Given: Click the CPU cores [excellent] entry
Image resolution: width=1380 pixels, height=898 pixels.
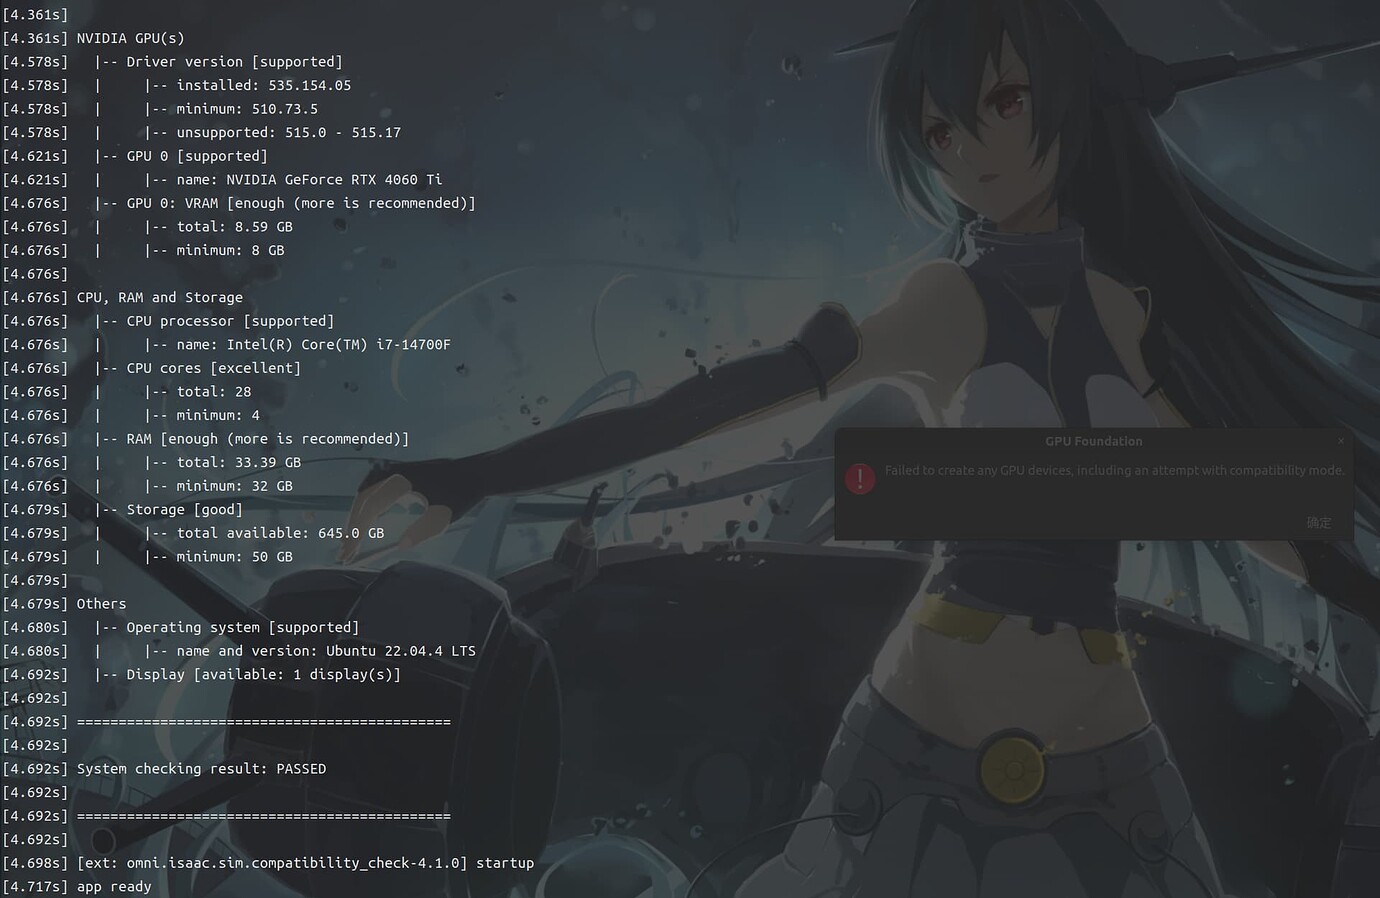Looking at the screenshot, I should tap(188, 367).
